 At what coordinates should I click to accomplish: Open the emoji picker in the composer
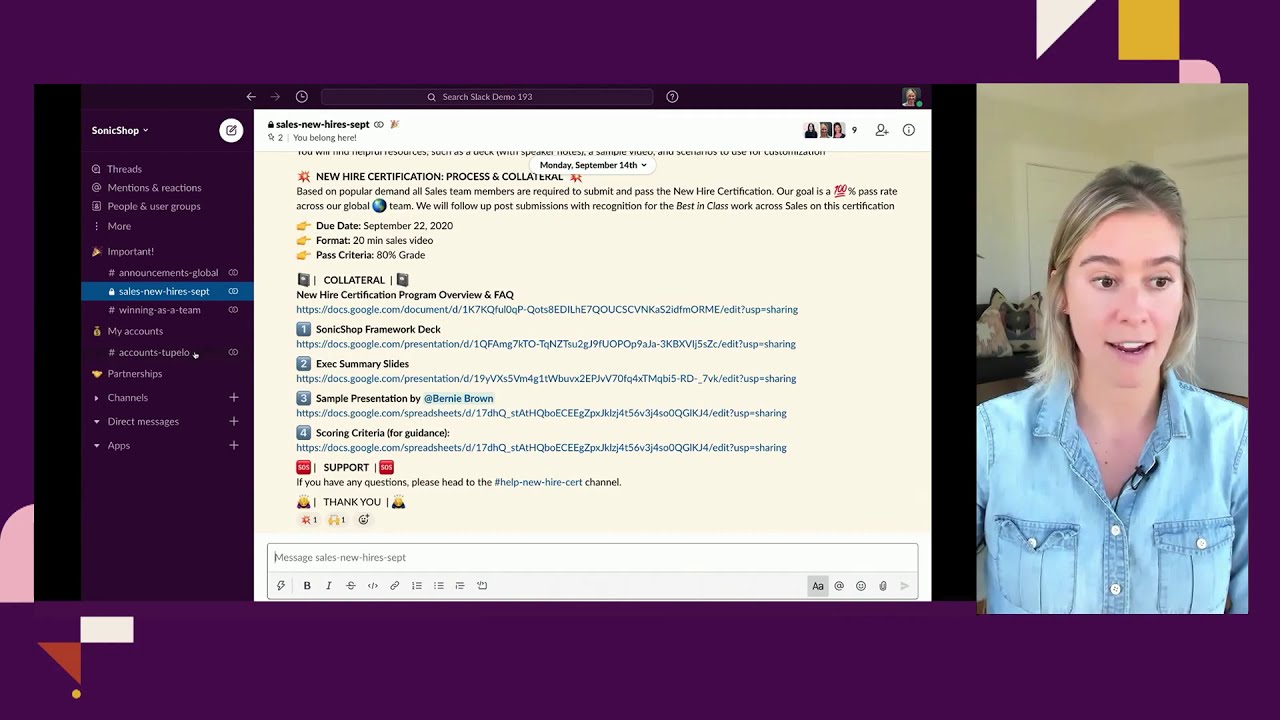click(x=861, y=586)
